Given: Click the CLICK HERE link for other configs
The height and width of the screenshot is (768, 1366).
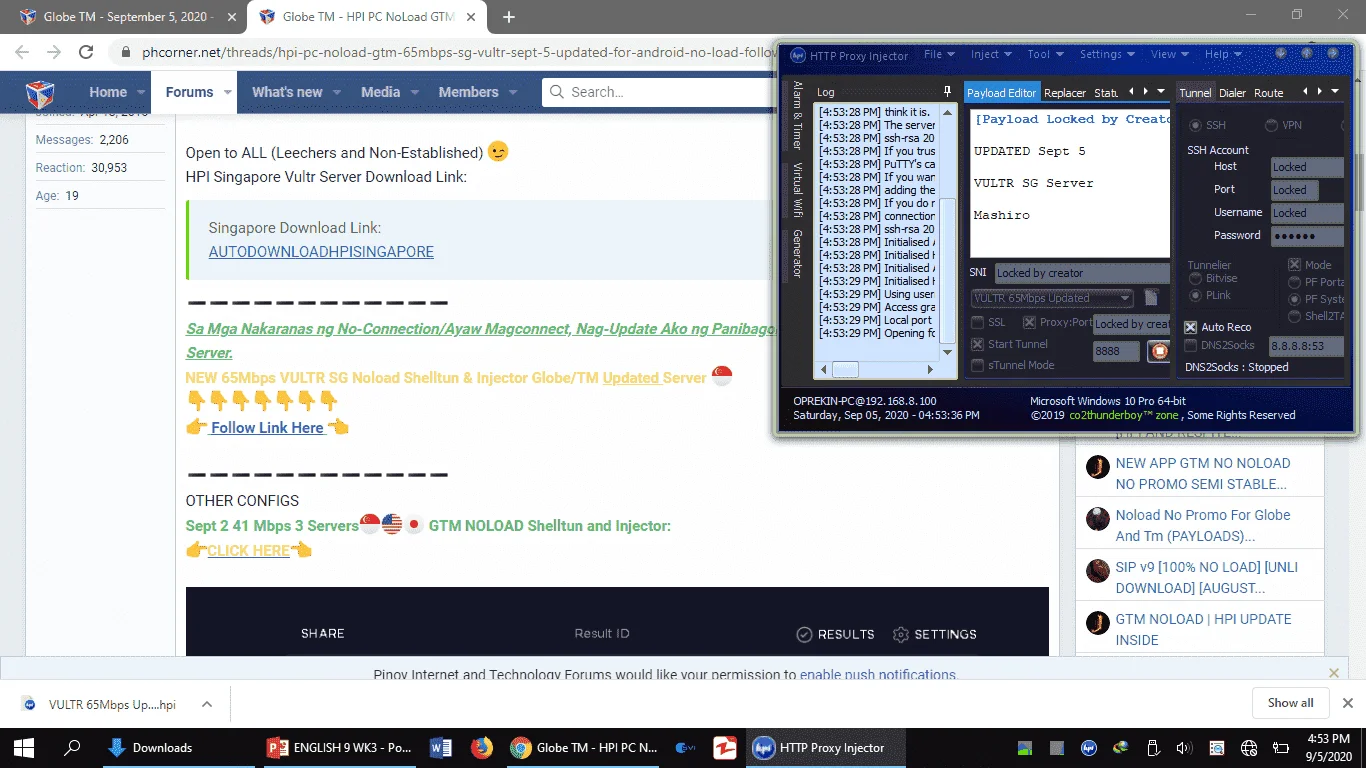Looking at the screenshot, I should coord(248,550).
